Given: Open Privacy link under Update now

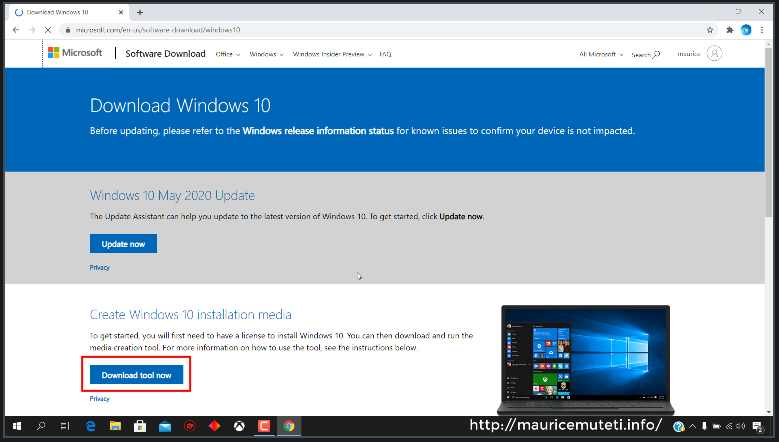Looking at the screenshot, I should (99, 267).
